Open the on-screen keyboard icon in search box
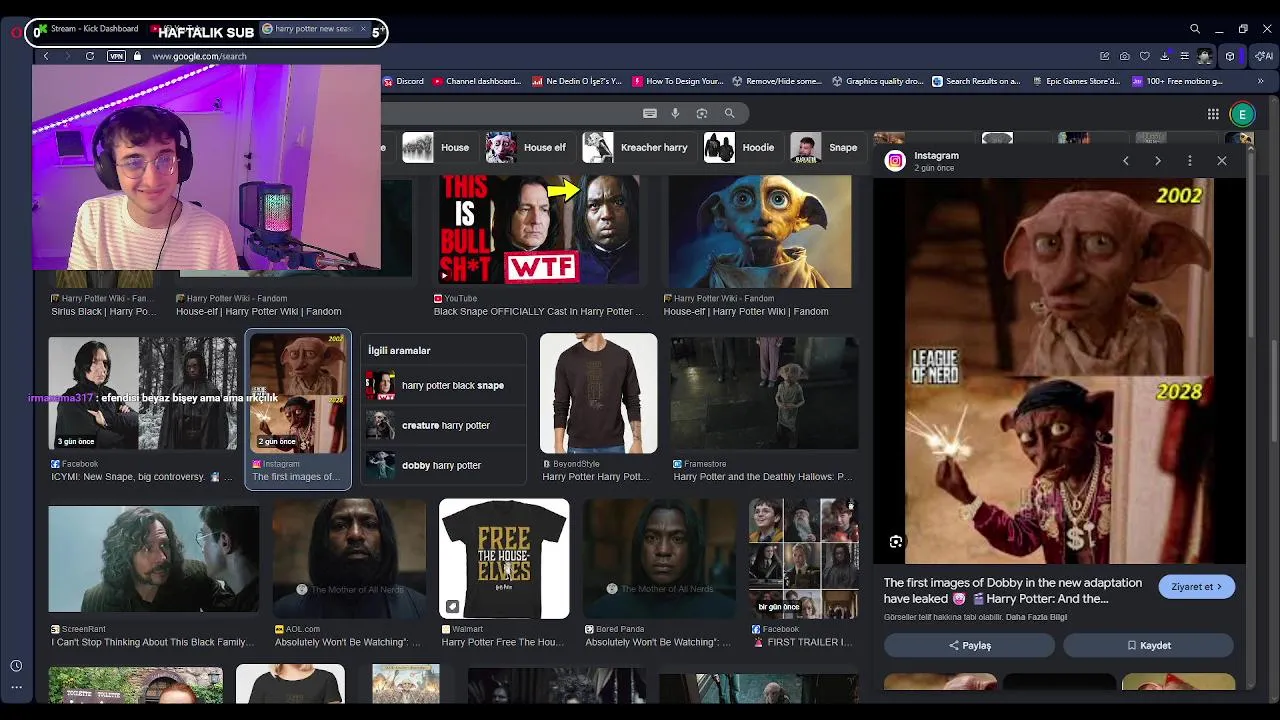 tap(650, 113)
